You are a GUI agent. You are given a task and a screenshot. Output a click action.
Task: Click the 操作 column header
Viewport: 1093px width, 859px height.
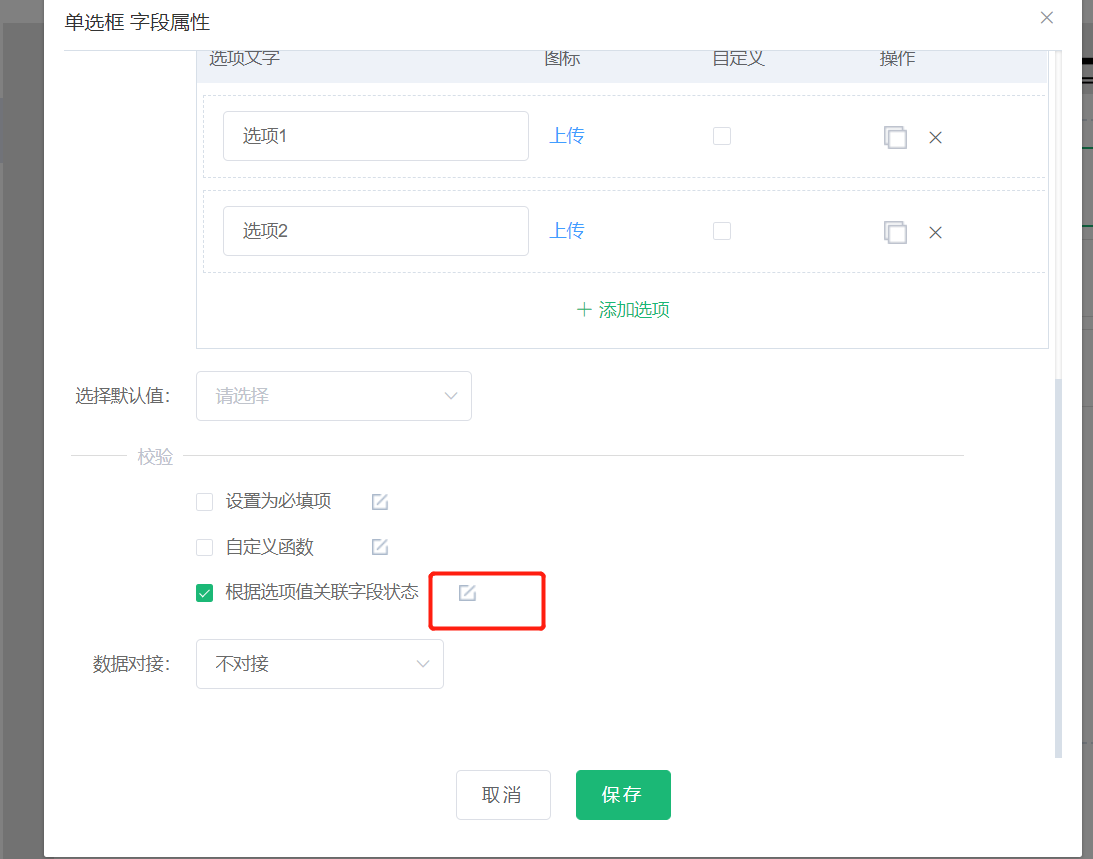(x=897, y=59)
